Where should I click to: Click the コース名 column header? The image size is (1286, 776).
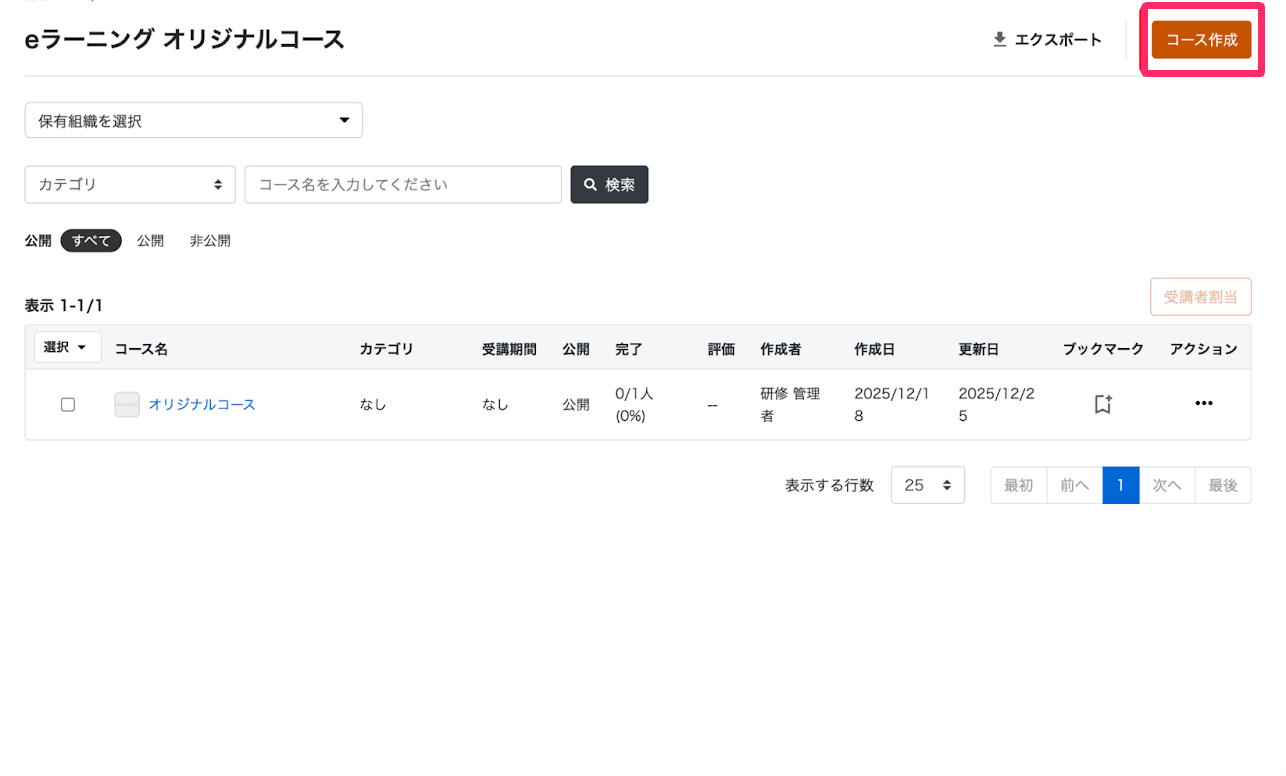tap(141, 349)
